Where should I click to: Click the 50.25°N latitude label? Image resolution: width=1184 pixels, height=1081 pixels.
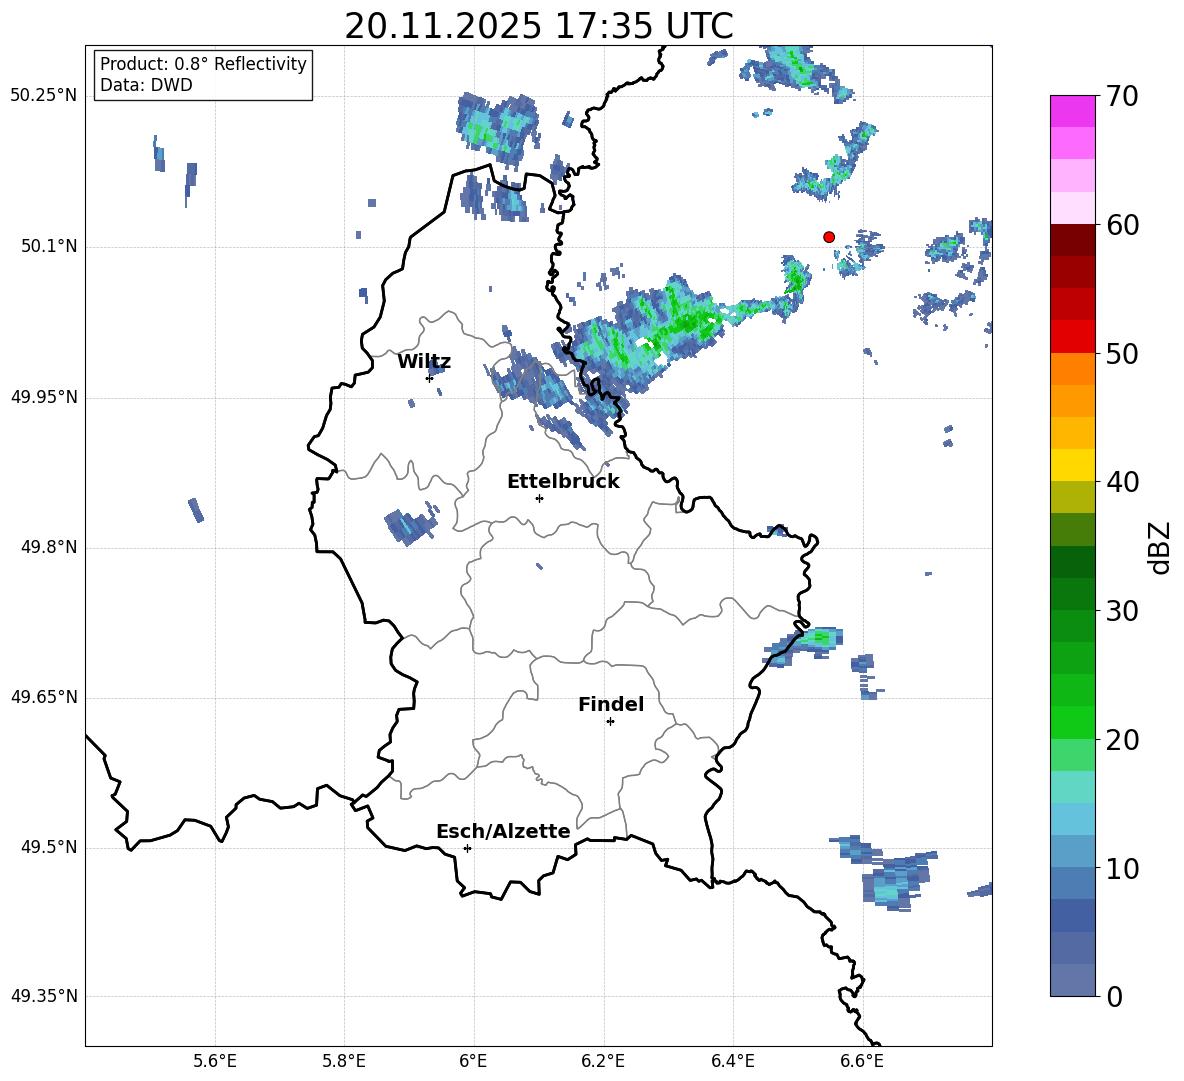coord(44,96)
